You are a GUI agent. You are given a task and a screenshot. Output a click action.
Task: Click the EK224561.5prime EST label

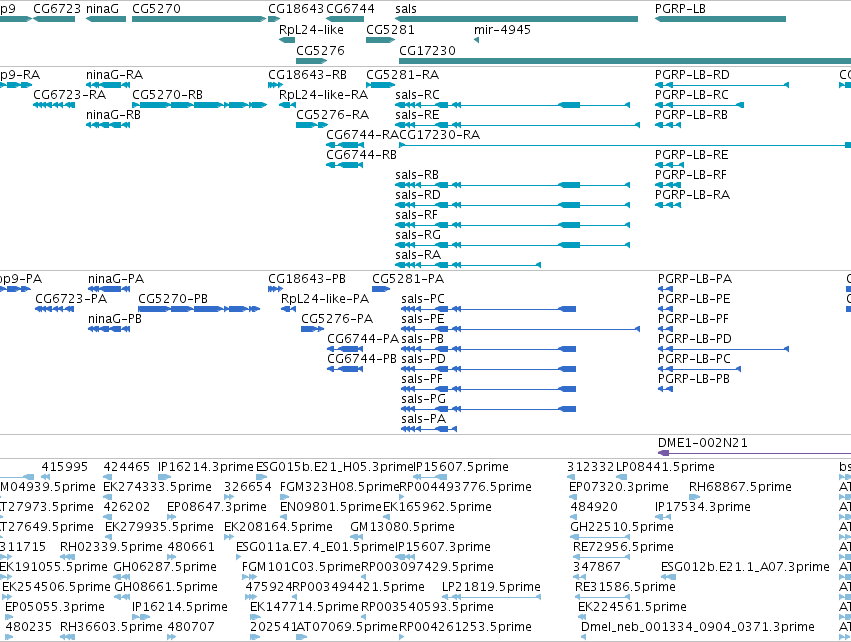pos(632,607)
